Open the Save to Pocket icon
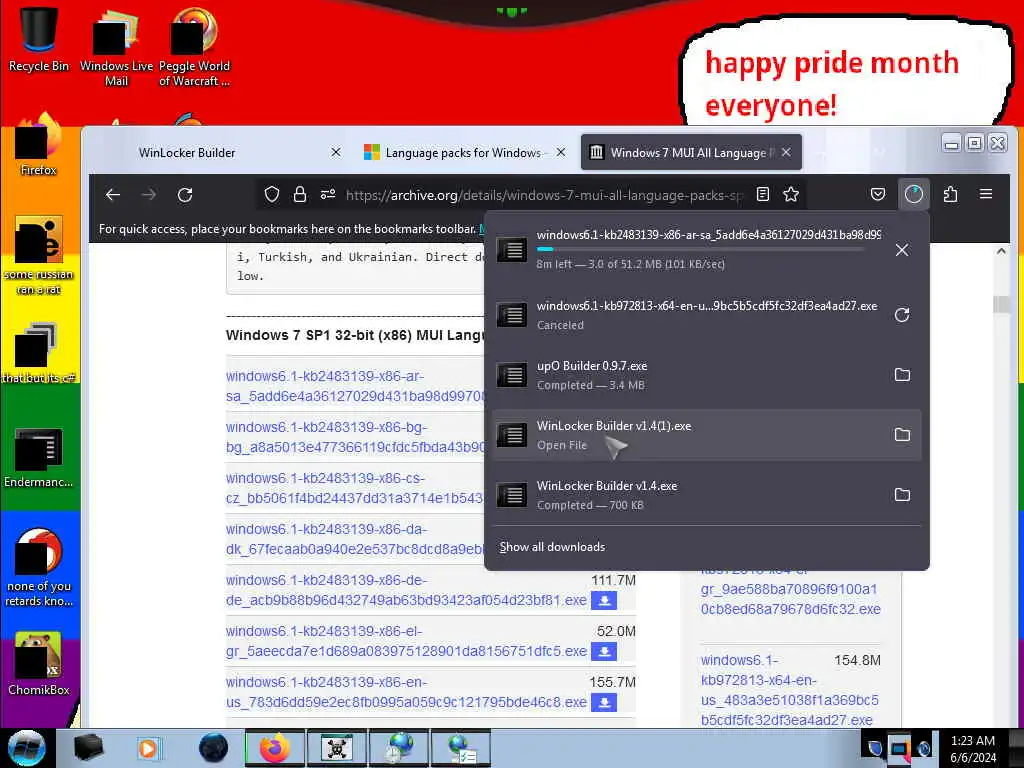 pyautogui.click(x=878, y=195)
